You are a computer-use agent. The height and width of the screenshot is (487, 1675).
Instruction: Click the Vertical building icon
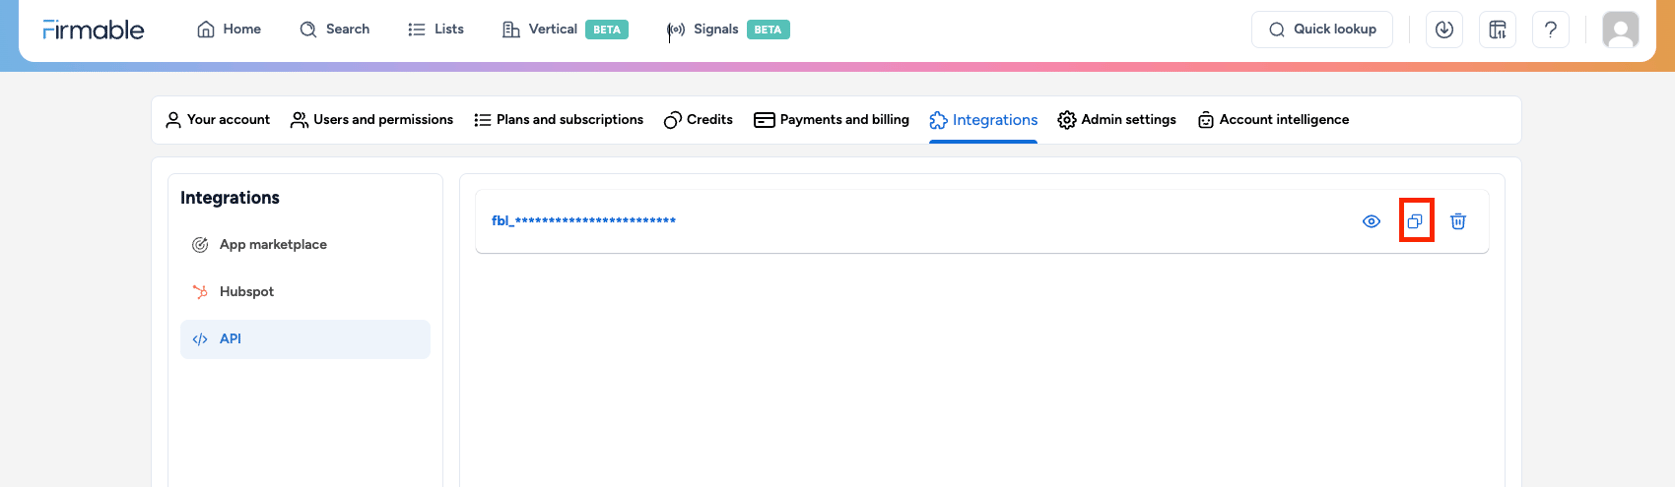[511, 29]
